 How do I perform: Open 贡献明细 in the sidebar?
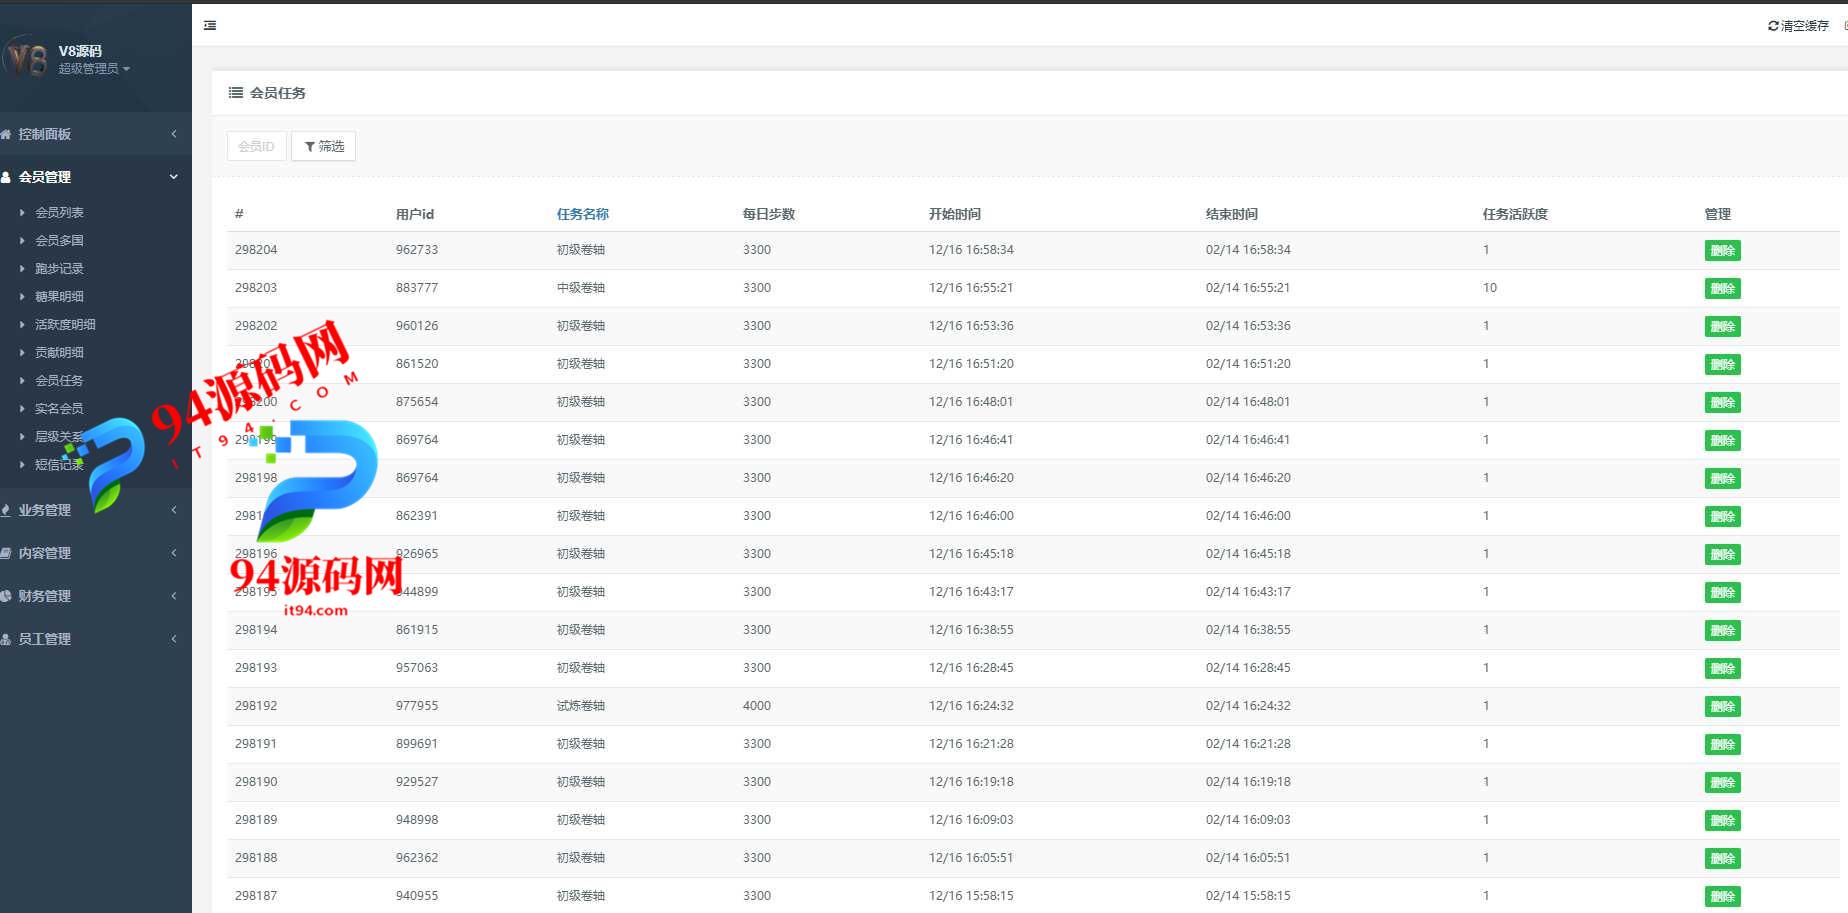click(x=59, y=352)
